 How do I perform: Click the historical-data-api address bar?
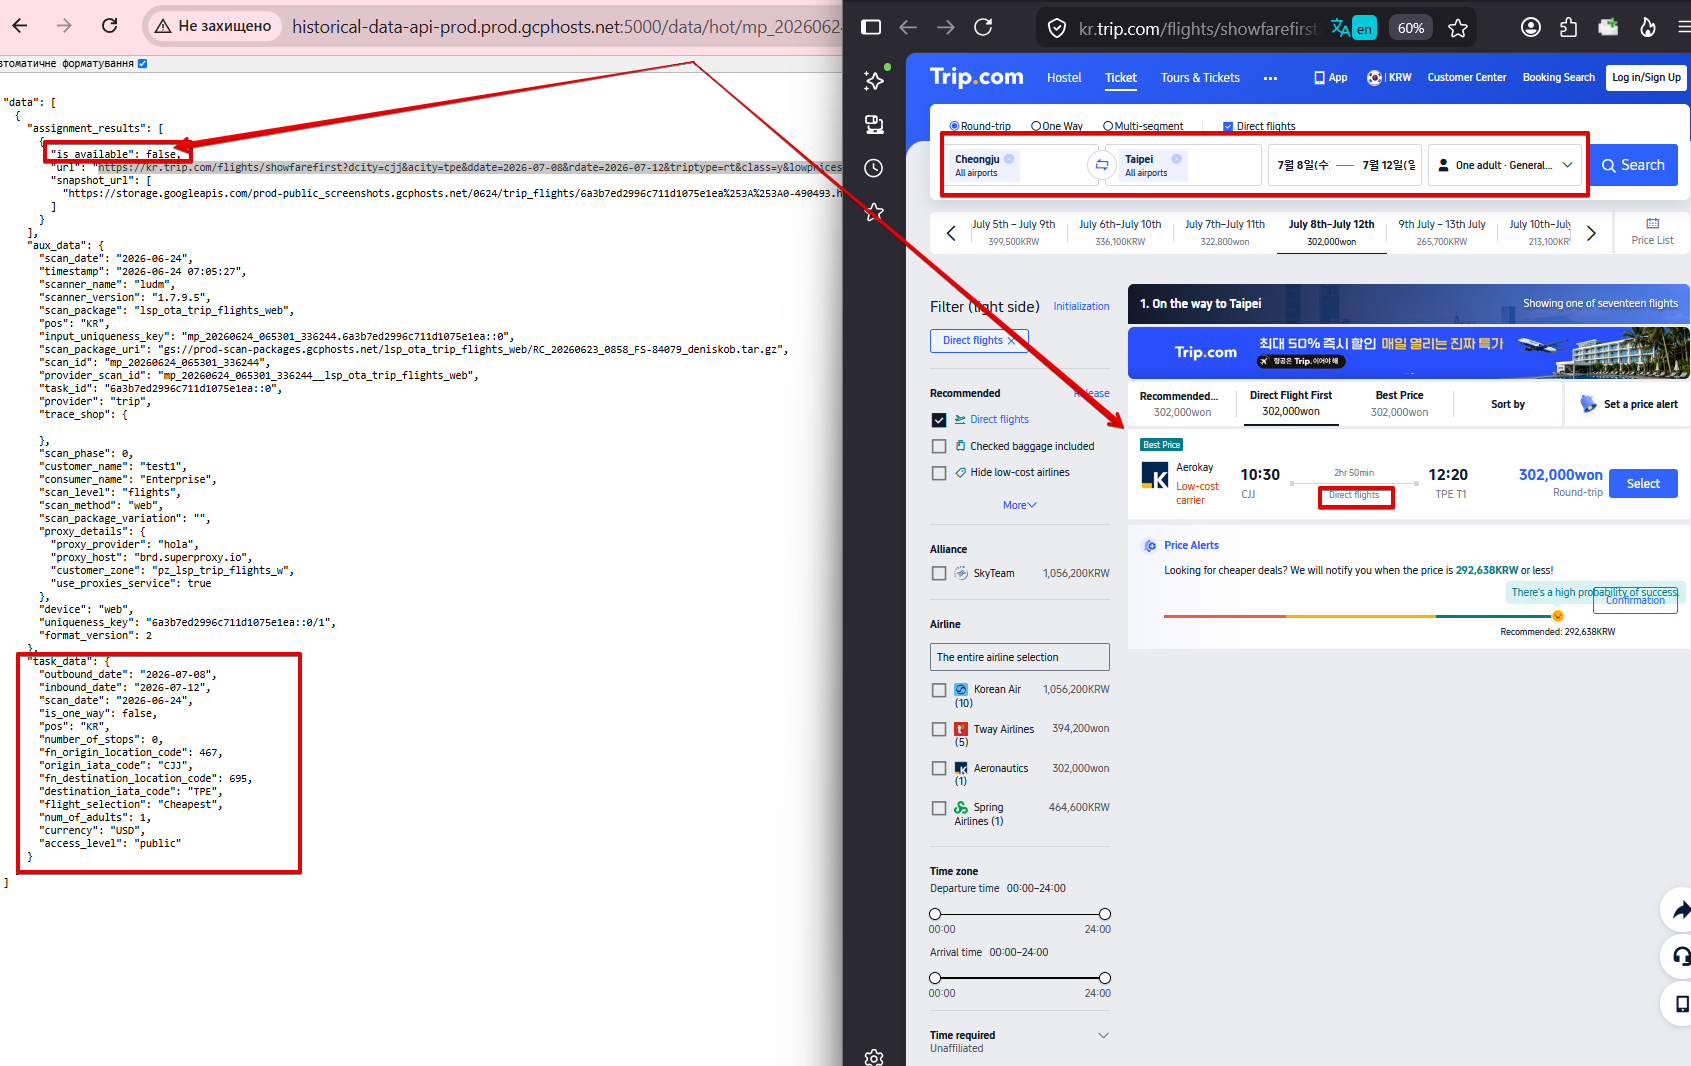pos(566,26)
